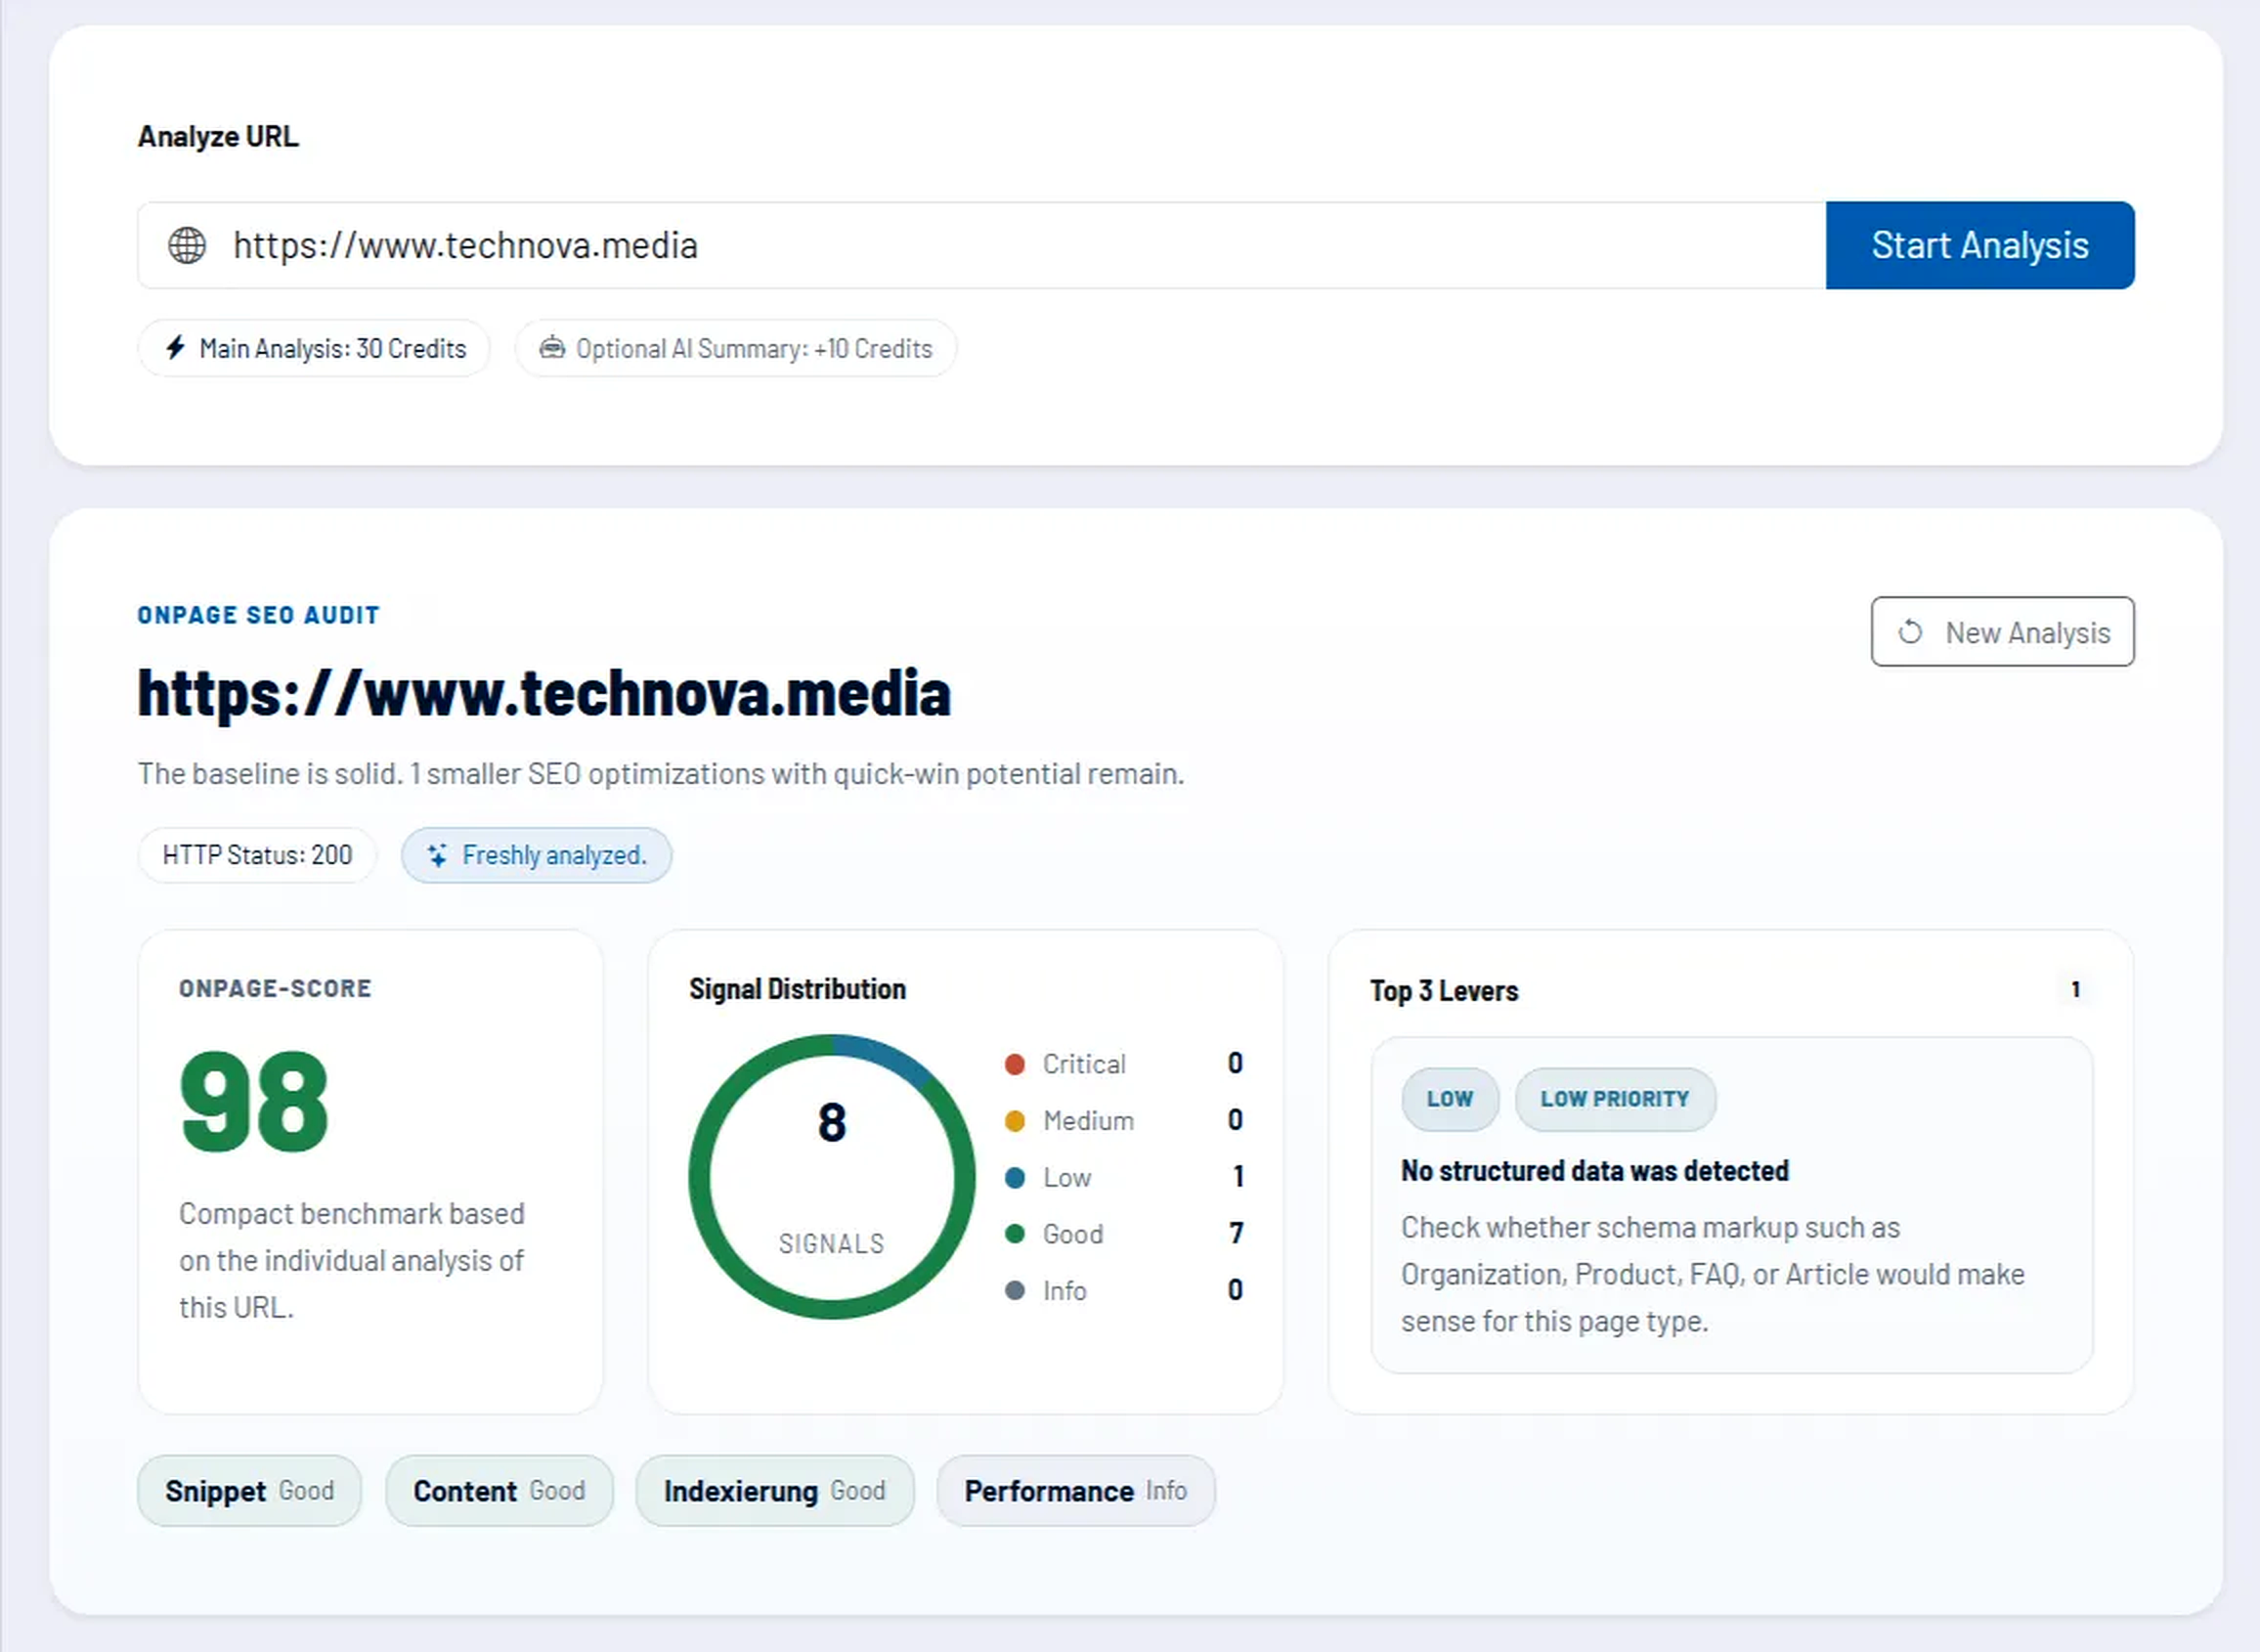Screen dimensions: 2260x1652
Task: Click the Signal Distribution title
Action: click(x=798, y=989)
